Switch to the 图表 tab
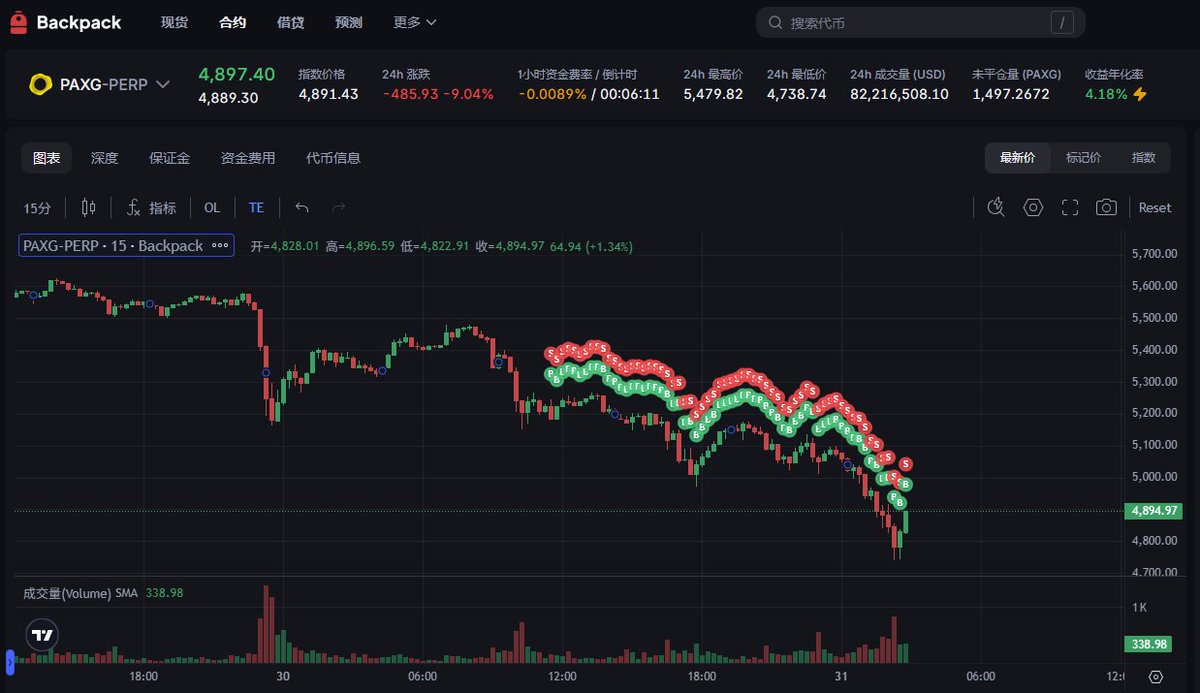 [47, 158]
